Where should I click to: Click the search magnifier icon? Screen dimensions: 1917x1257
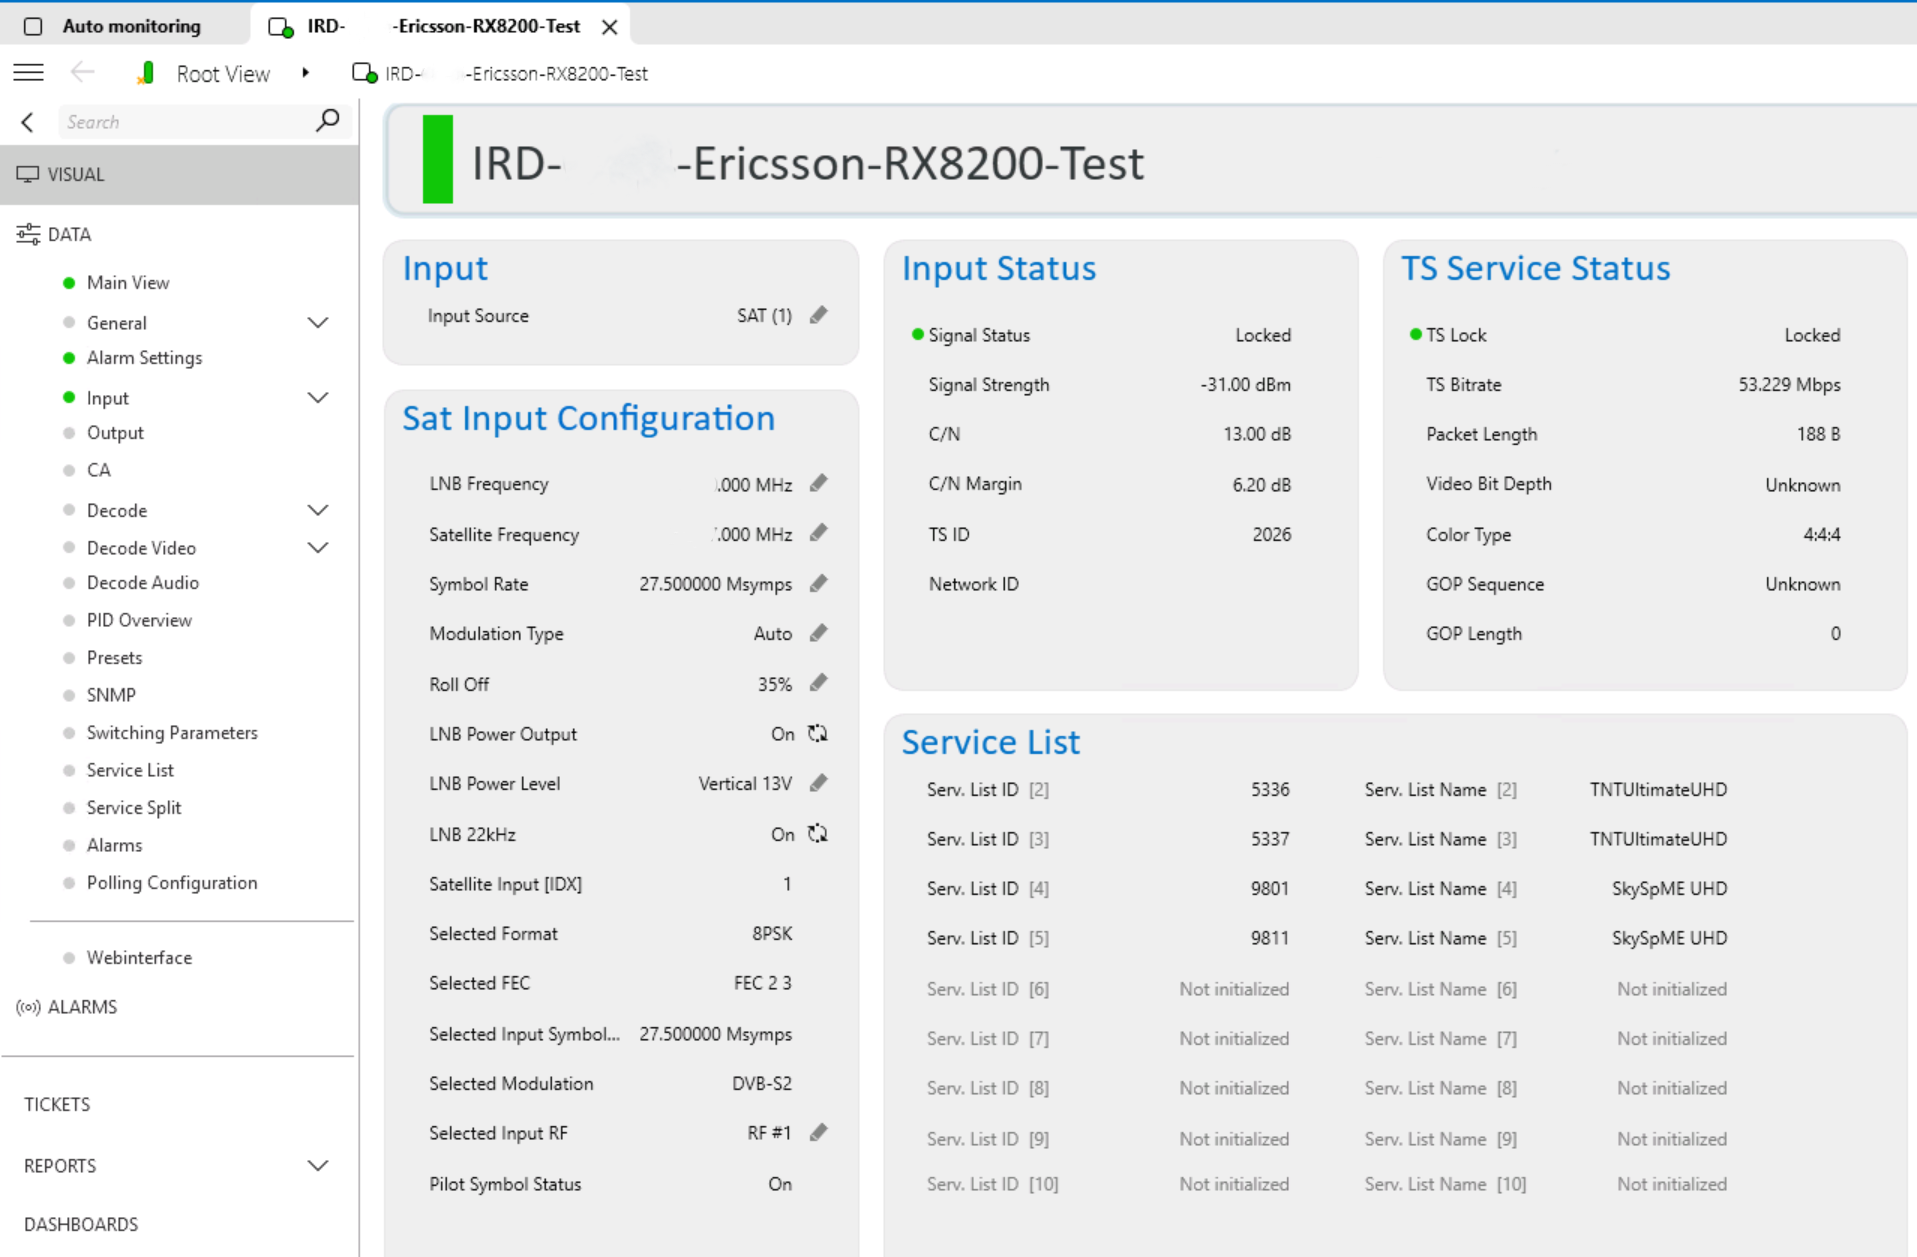pyautogui.click(x=327, y=121)
